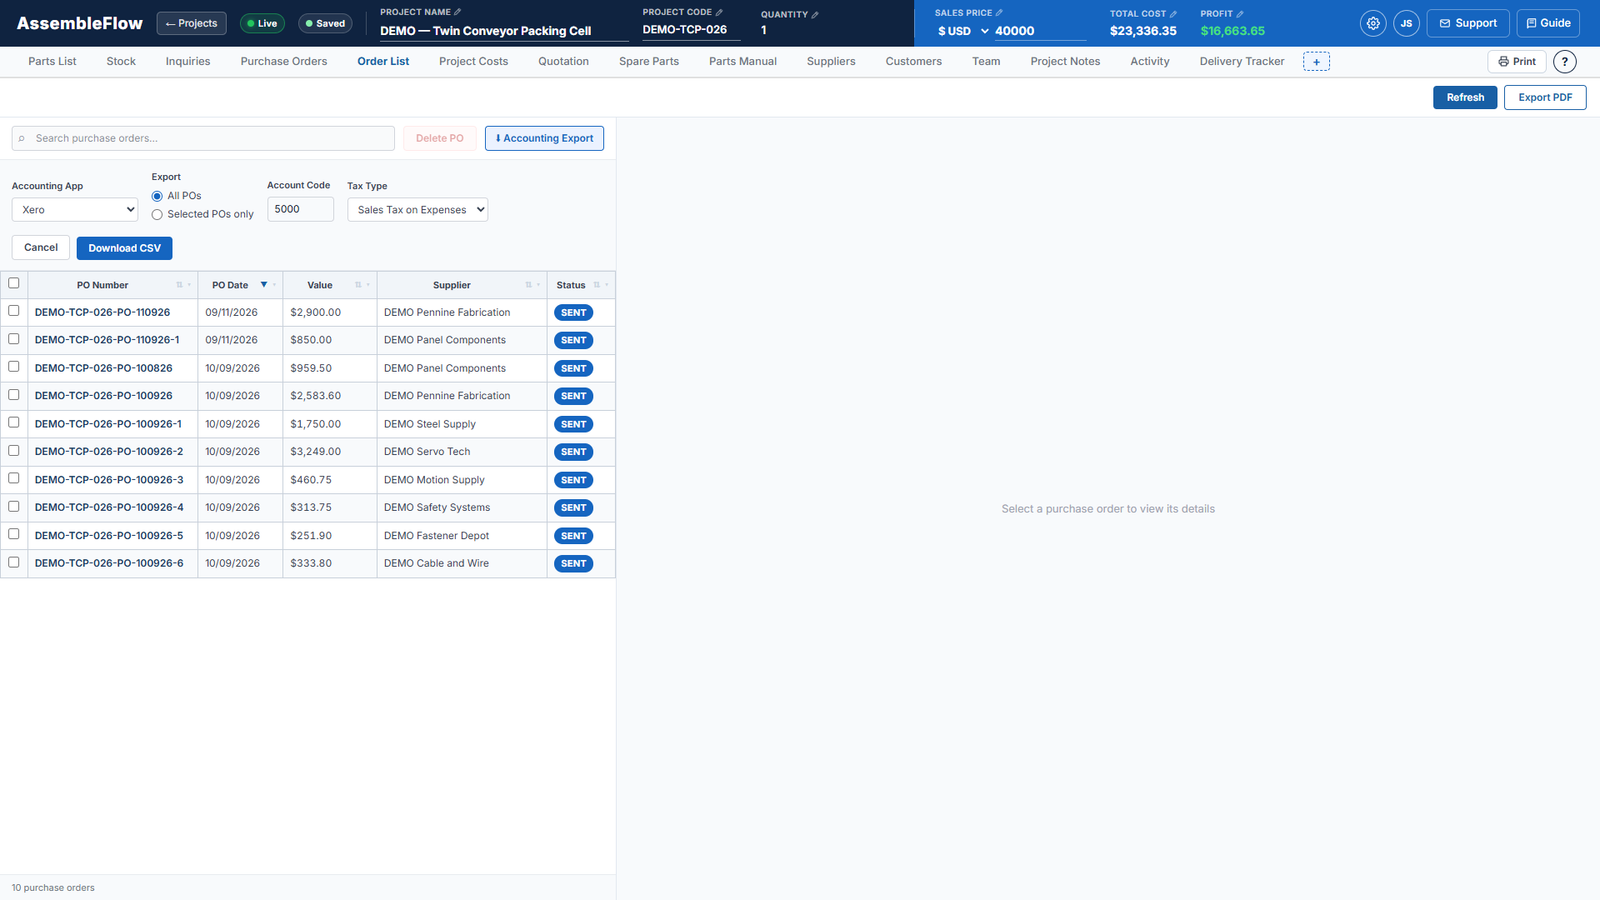The image size is (1600, 900).
Task: Check row DEMO-TCP-026-PO-100926-2
Action: [14, 451]
